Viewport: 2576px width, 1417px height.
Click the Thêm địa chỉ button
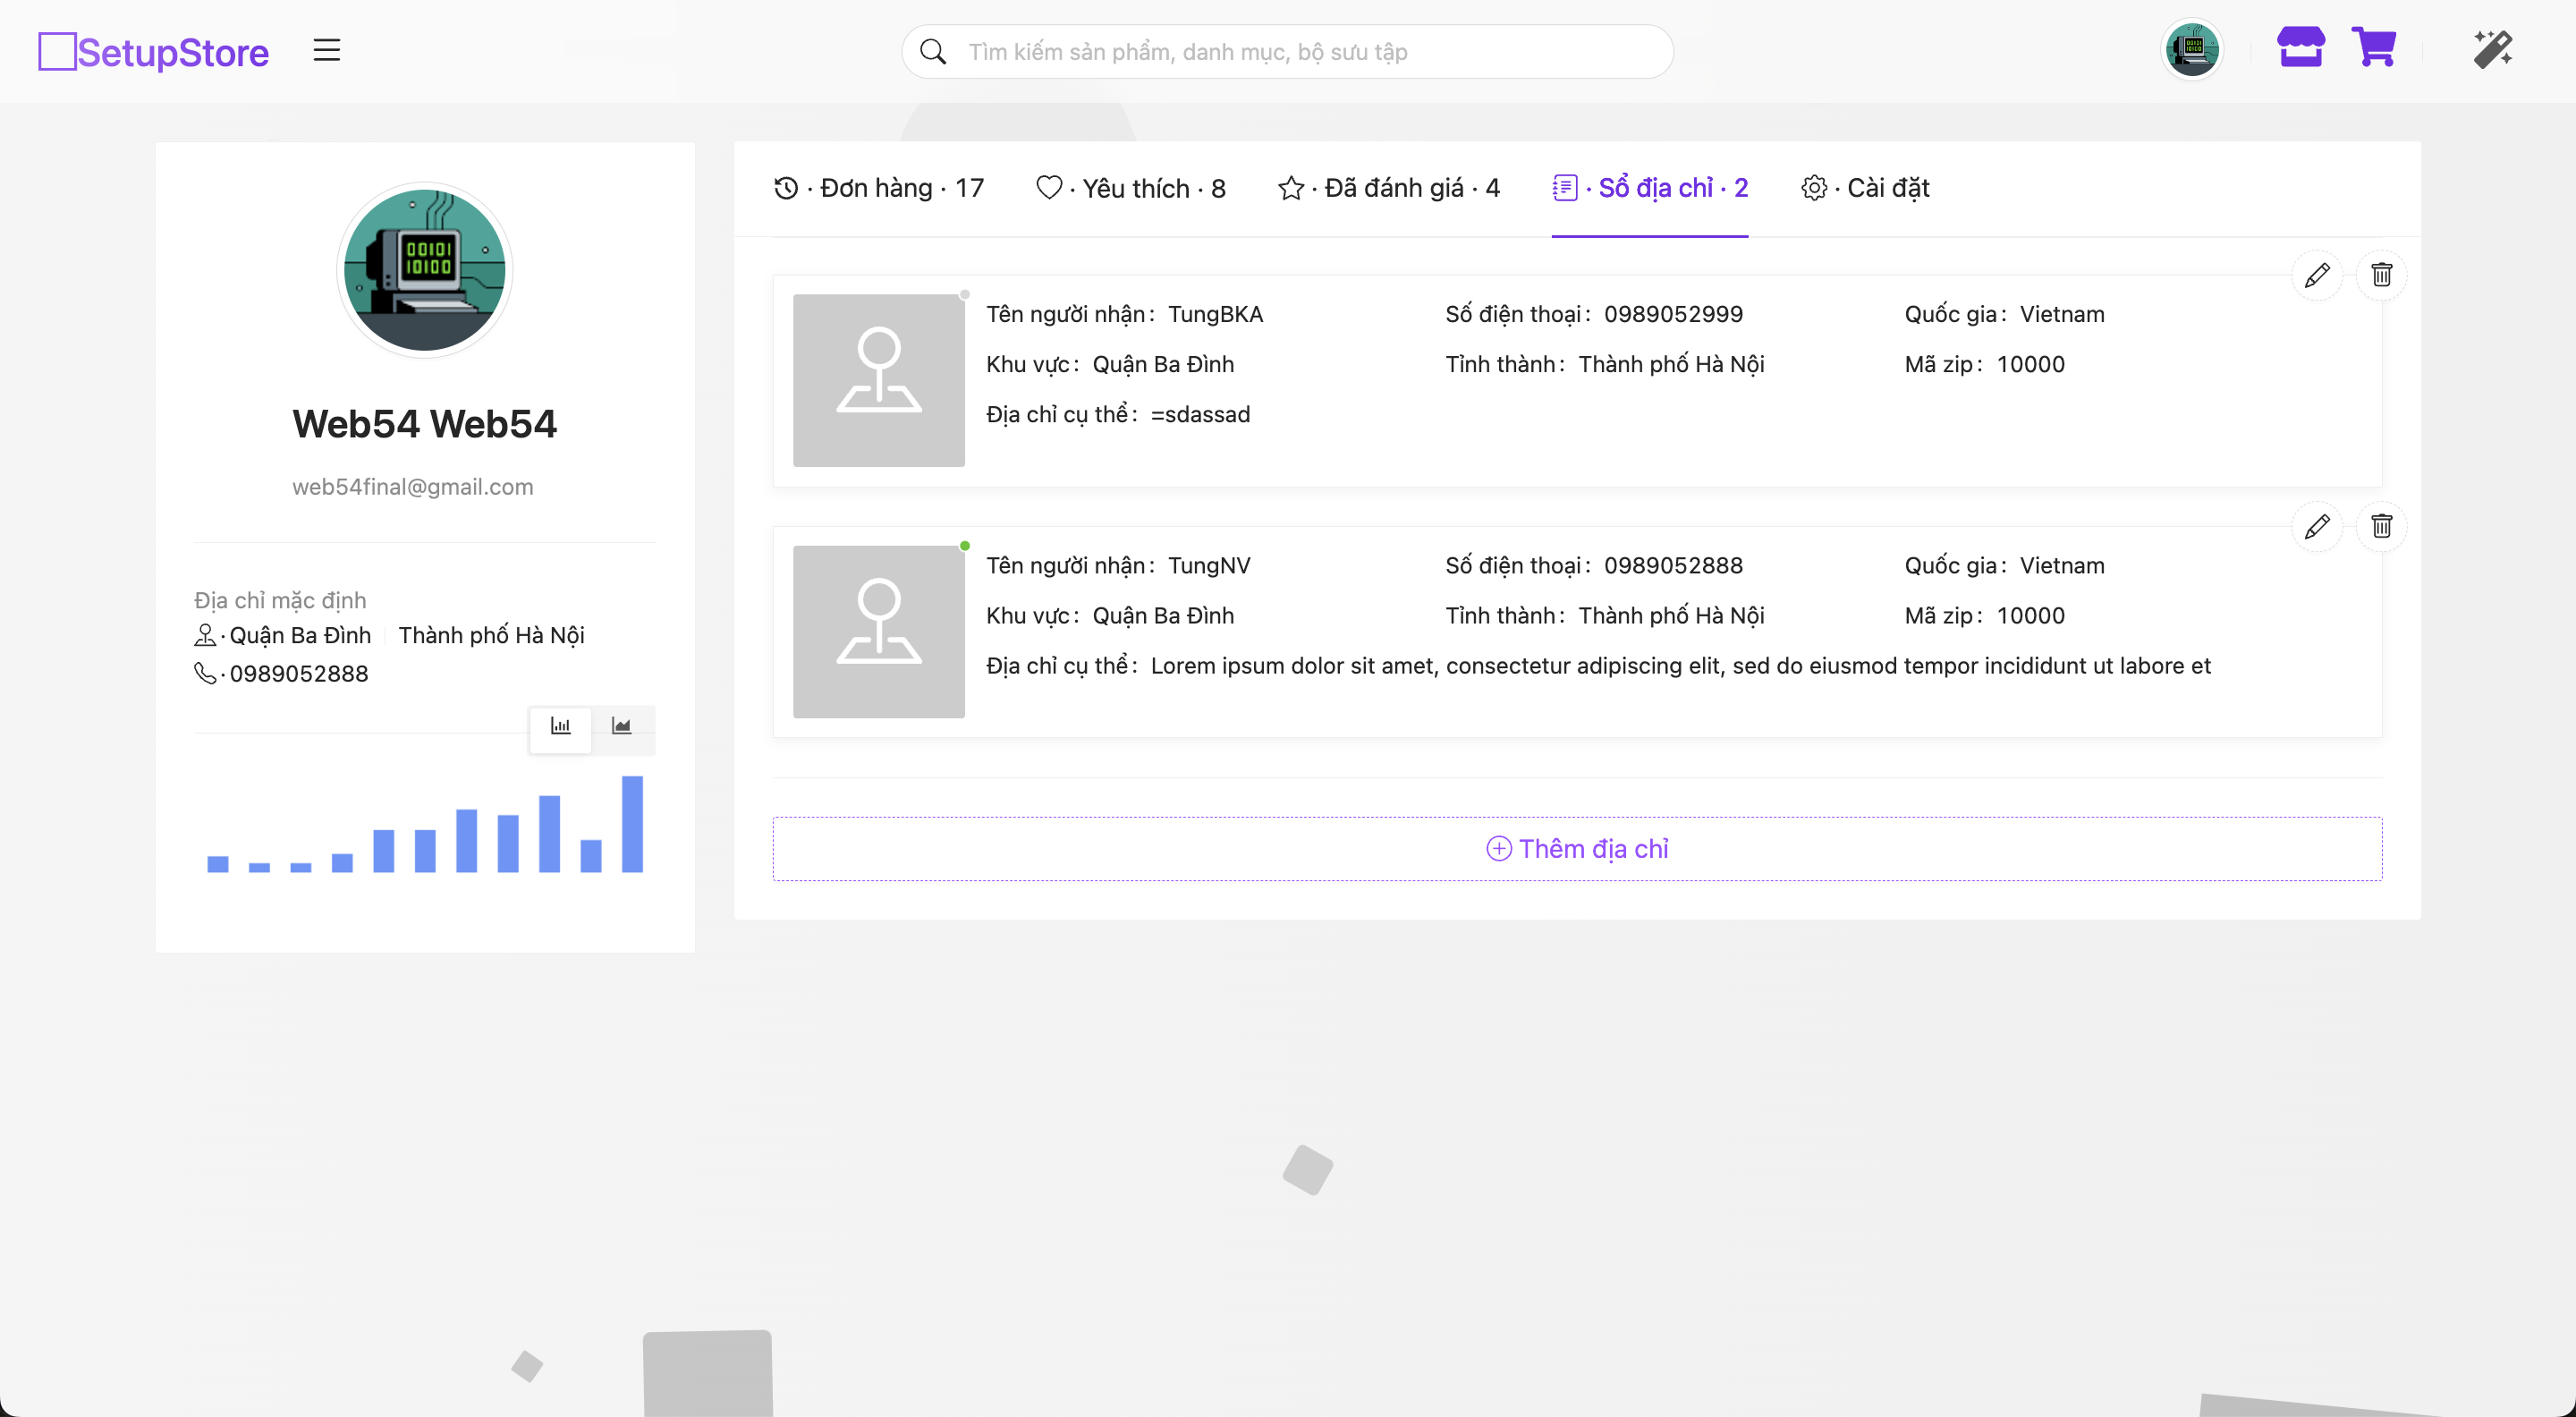click(x=1577, y=849)
